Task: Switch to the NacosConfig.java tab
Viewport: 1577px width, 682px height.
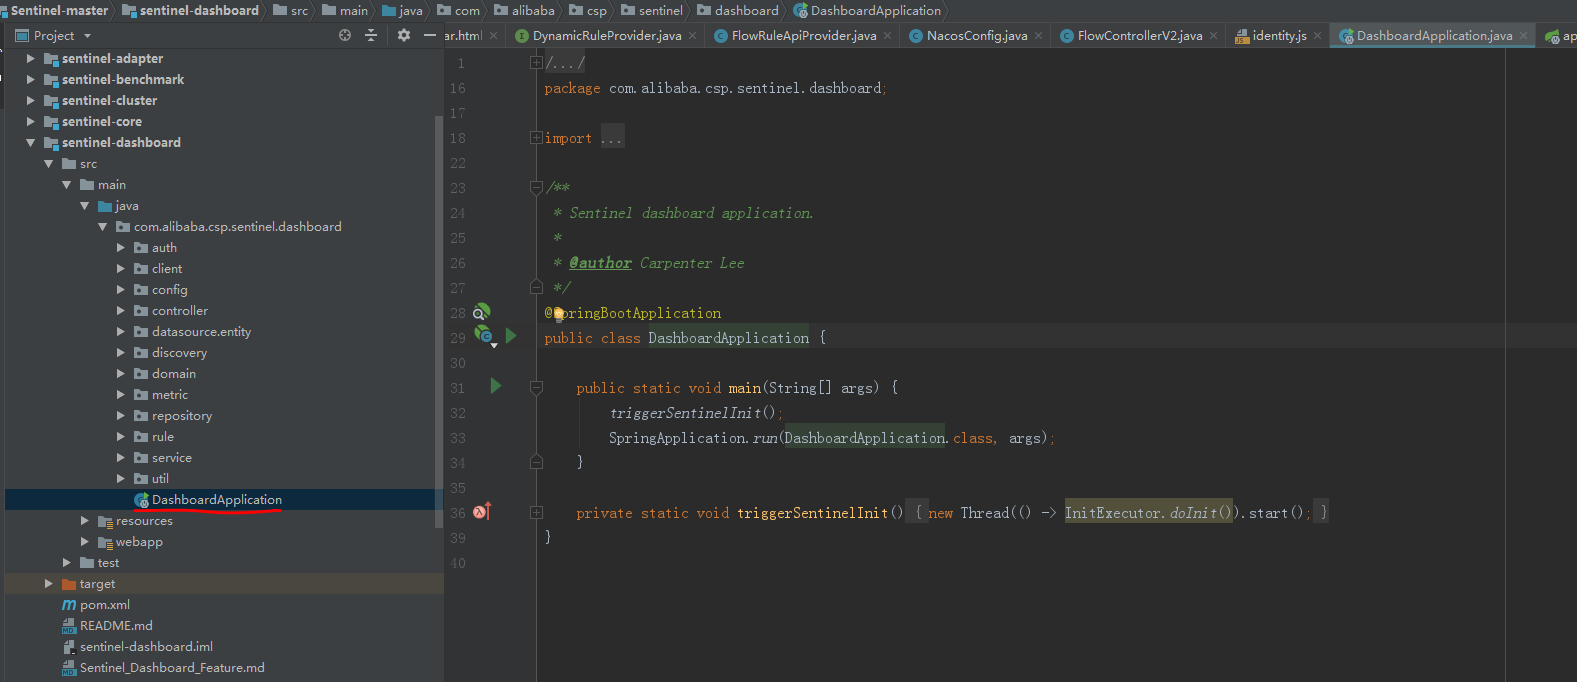Action: (x=976, y=36)
